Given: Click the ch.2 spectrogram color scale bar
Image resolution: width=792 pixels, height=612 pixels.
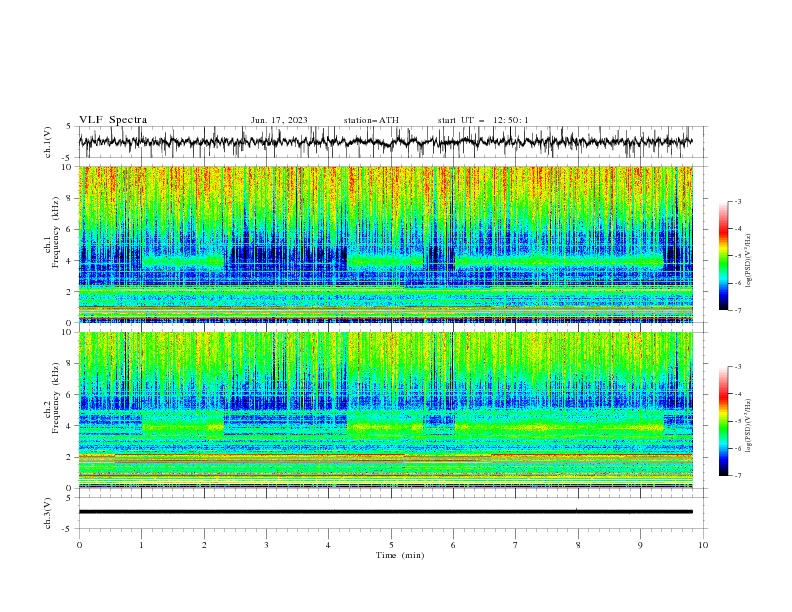Looking at the screenshot, I should click(x=724, y=421).
